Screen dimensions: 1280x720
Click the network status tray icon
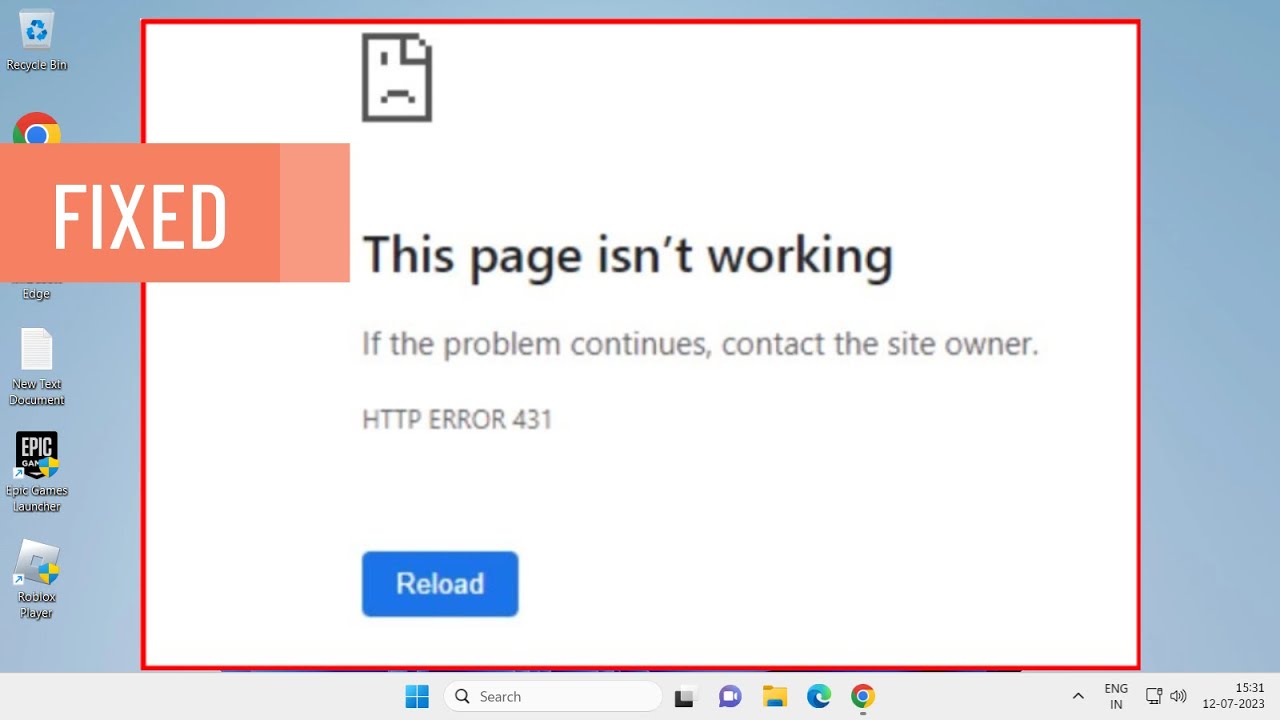[x=1153, y=697]
